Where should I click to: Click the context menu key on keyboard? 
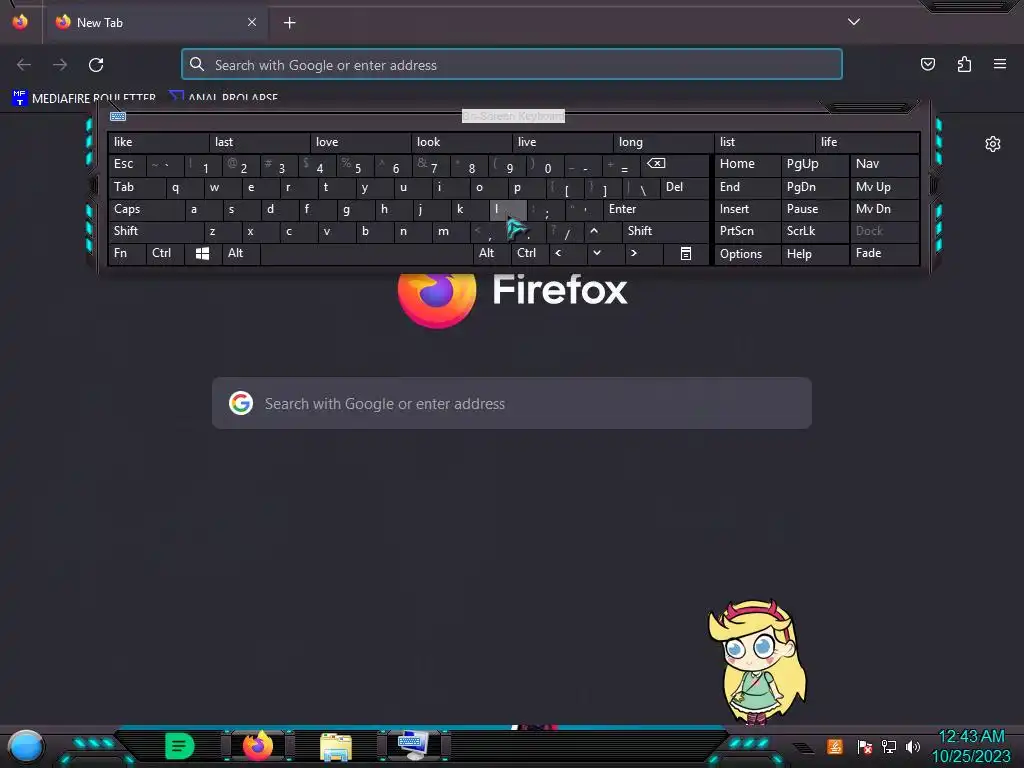[x=686, y=253]
